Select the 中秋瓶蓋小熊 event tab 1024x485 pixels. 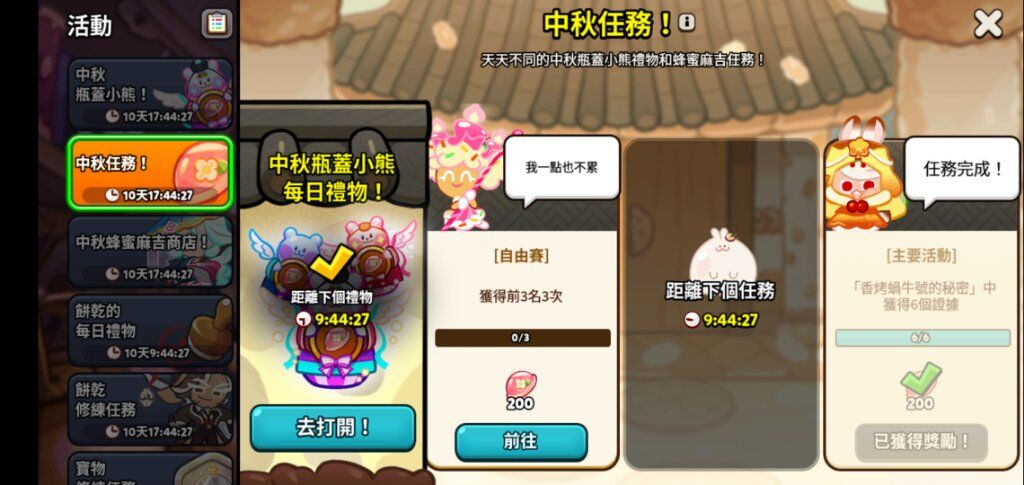150,95
